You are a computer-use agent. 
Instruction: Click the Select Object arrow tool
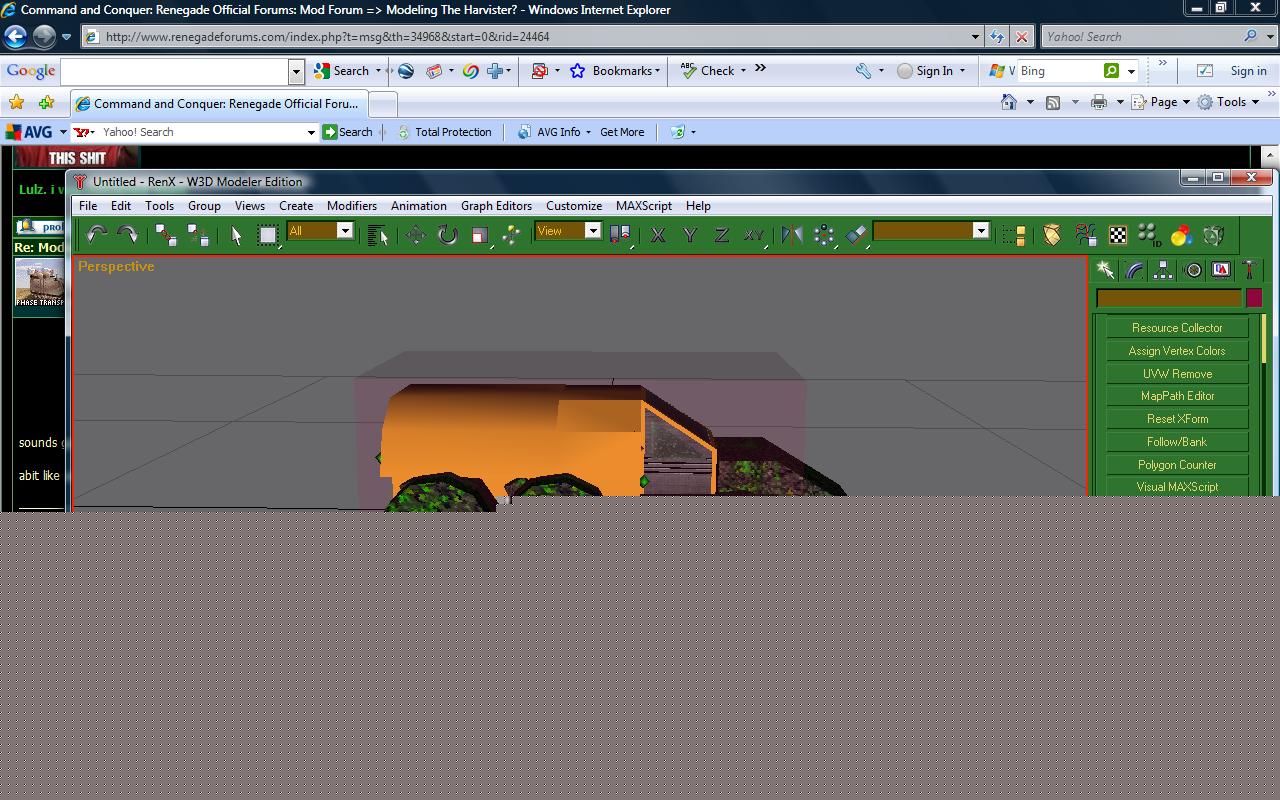(x=236, y=235)
